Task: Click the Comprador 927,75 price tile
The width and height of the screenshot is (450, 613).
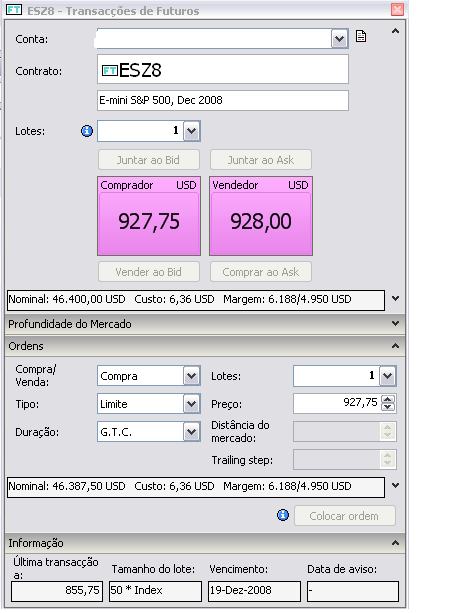Action: (149, 216)
